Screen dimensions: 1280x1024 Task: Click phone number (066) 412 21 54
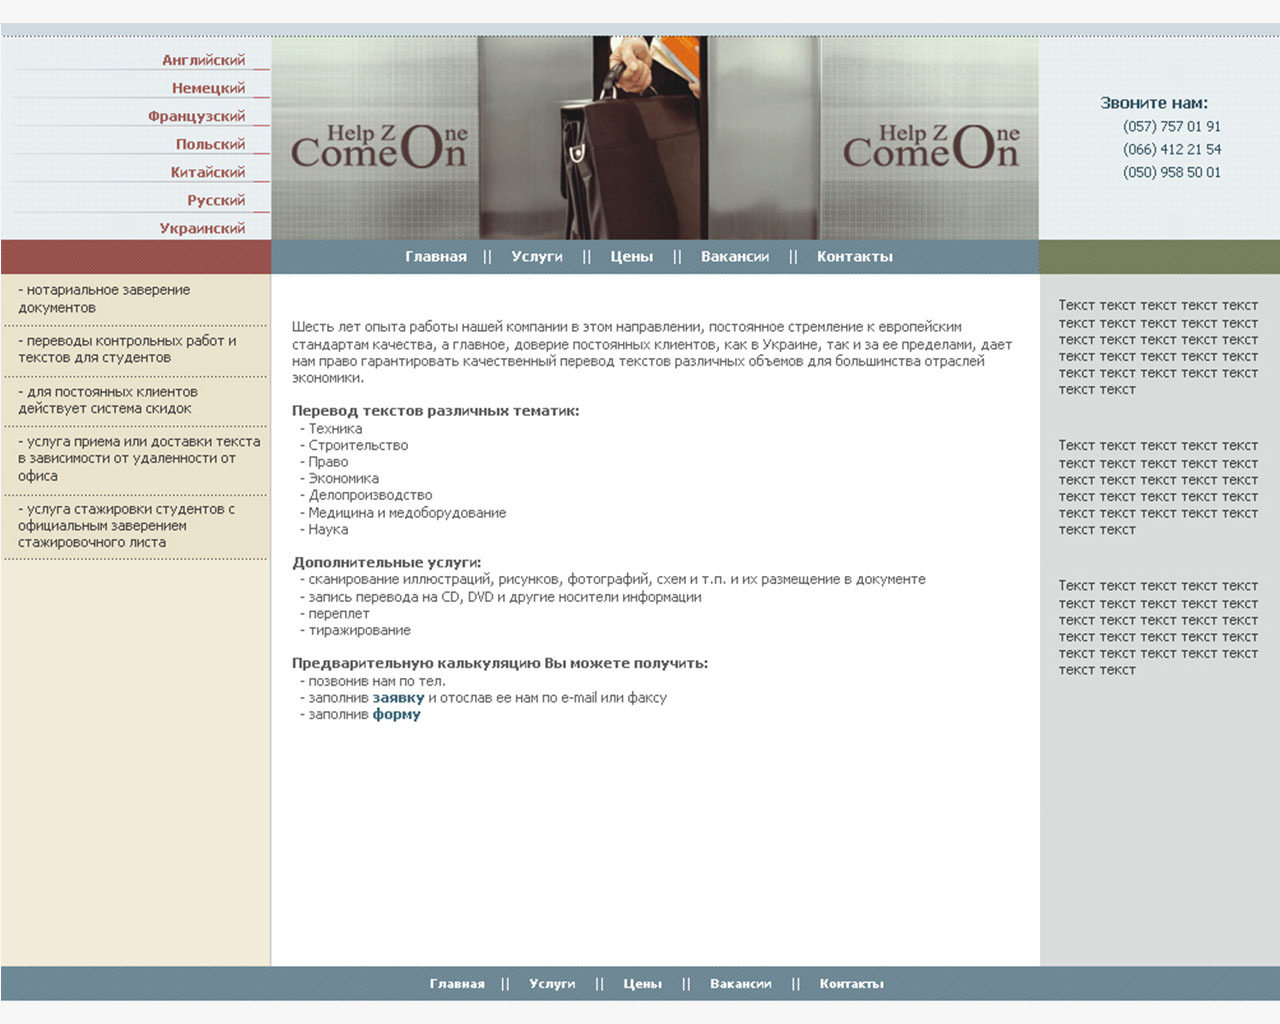(1172, 150)
